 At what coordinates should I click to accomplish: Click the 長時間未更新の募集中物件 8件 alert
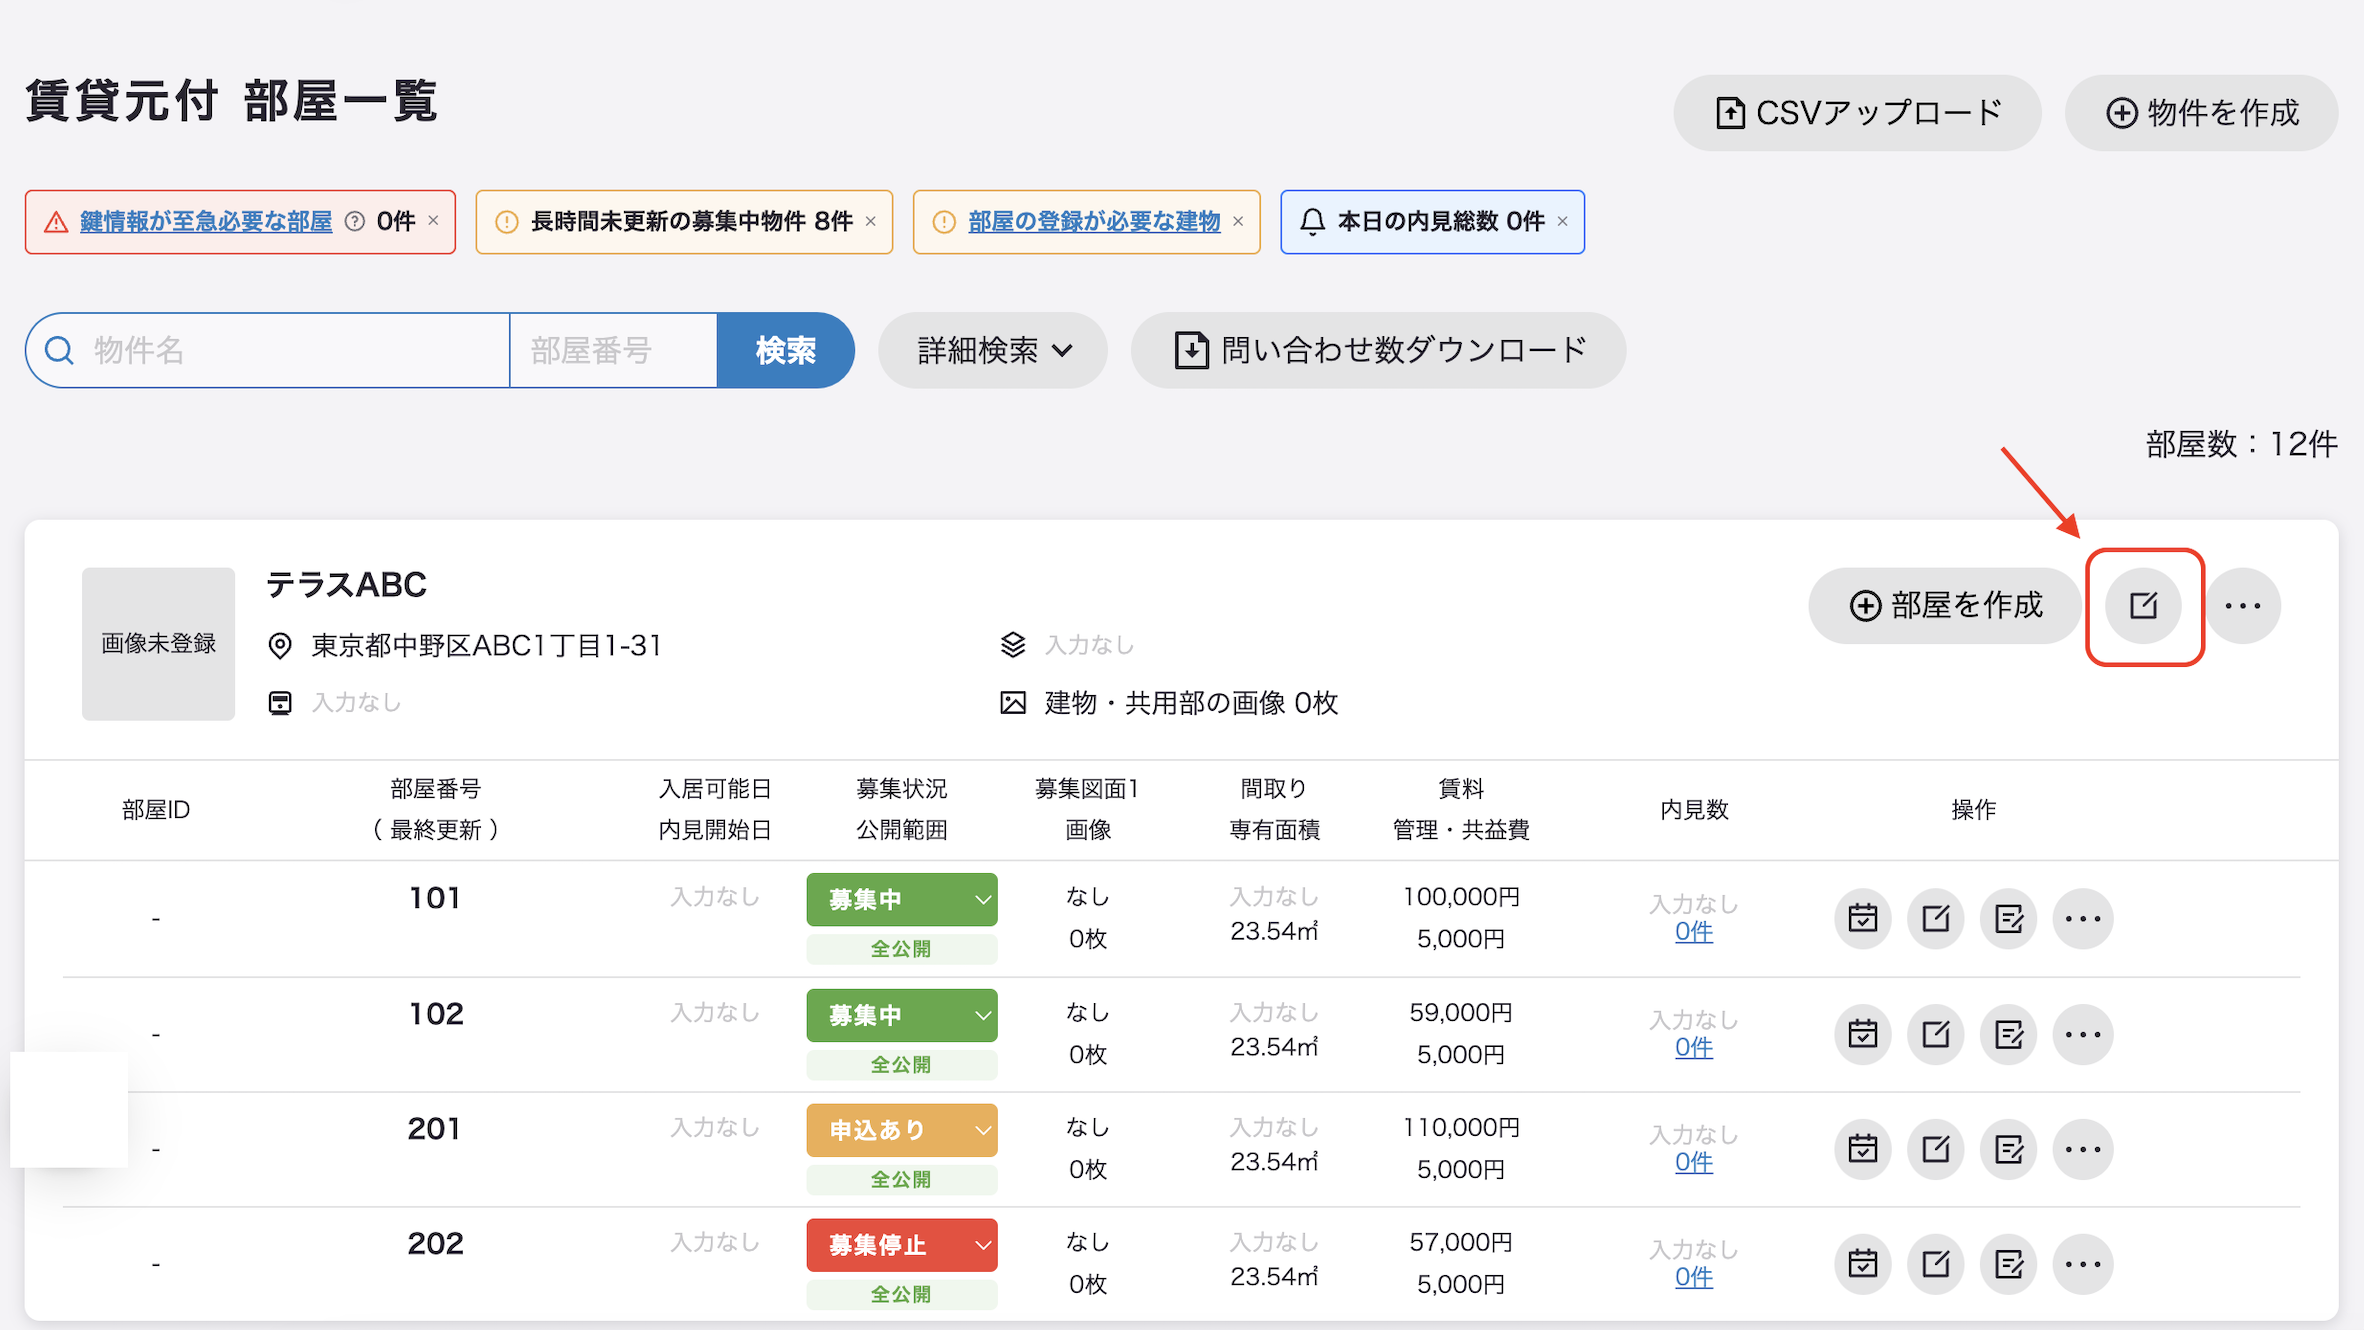point(684,221)
